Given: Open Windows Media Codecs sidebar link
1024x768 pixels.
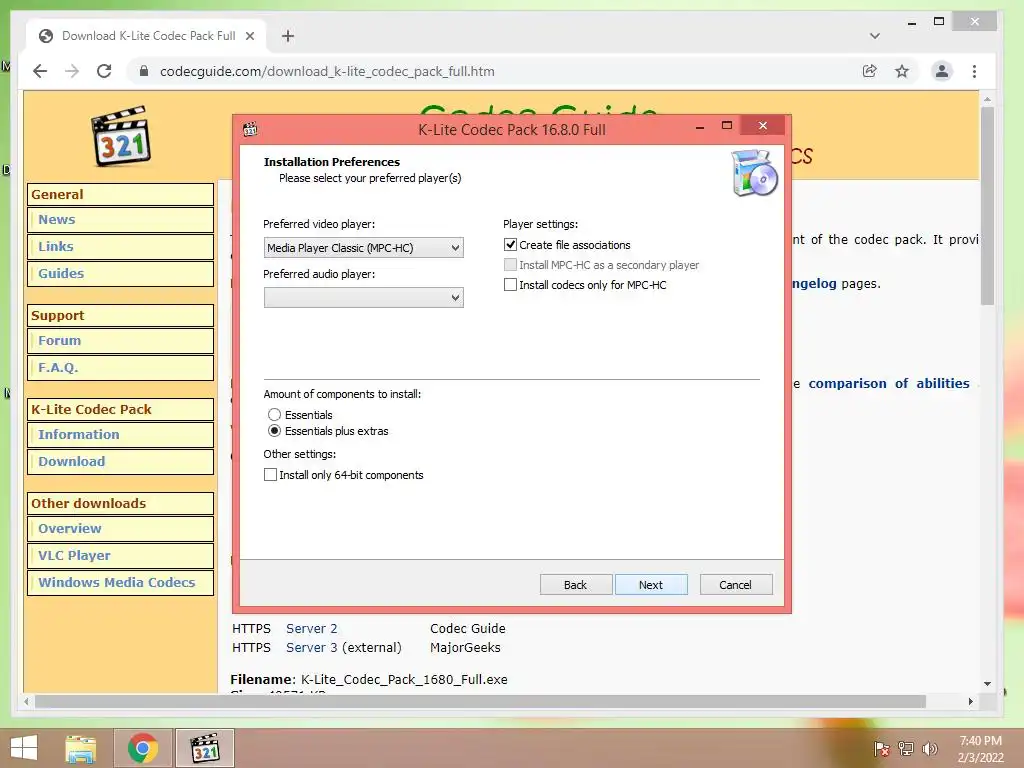Looking at the screenshot, I should [116, 583].
